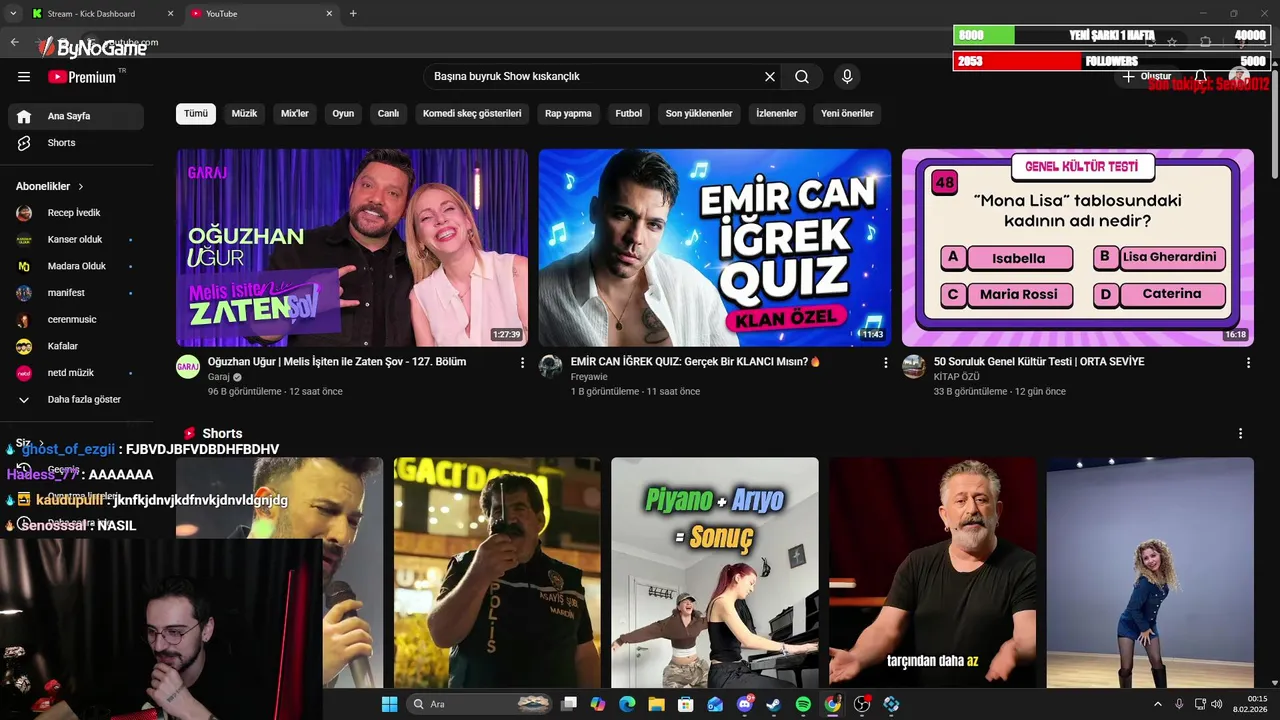Select the Son yüklenenler chip
This screenshot has width=1280, height=720.
tap(700, 114)
